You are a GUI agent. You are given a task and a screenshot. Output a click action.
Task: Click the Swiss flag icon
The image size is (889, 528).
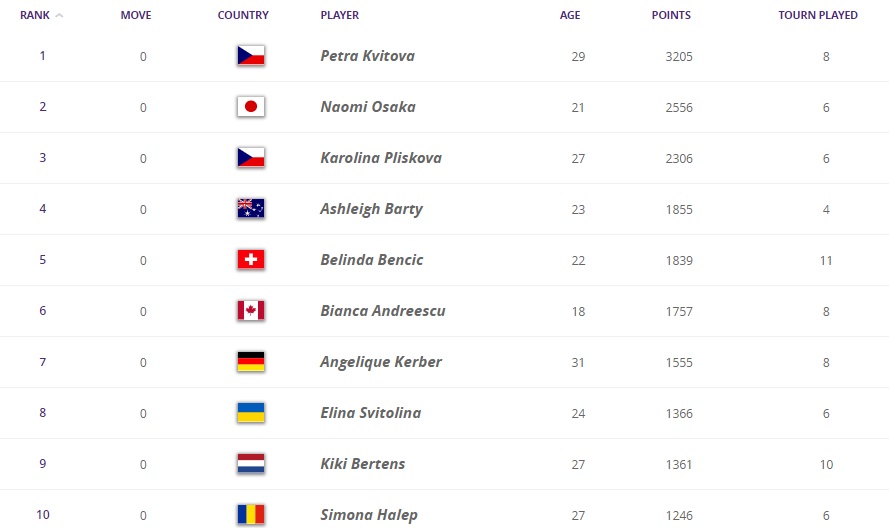coord(251,260)
